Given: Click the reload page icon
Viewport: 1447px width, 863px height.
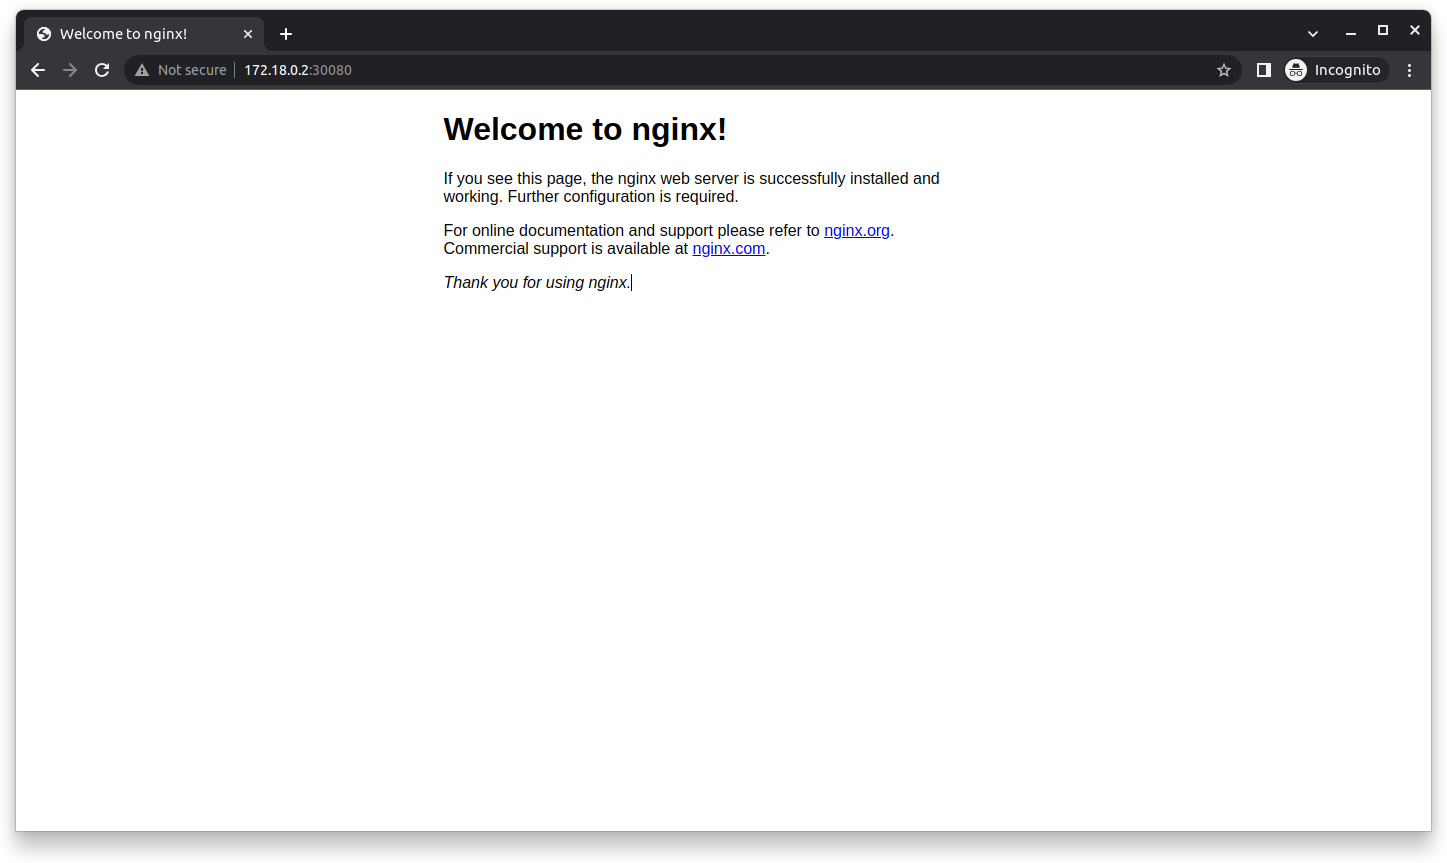Looking at the screenshot, I should [x=102, y=70].
